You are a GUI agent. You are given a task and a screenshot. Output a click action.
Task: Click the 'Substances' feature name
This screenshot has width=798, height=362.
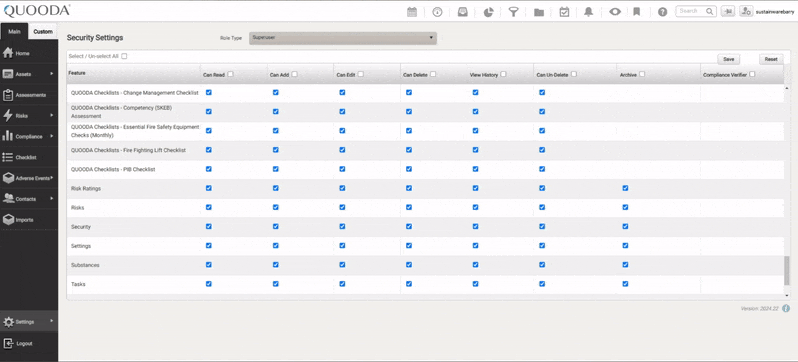(x=85, y=265)
